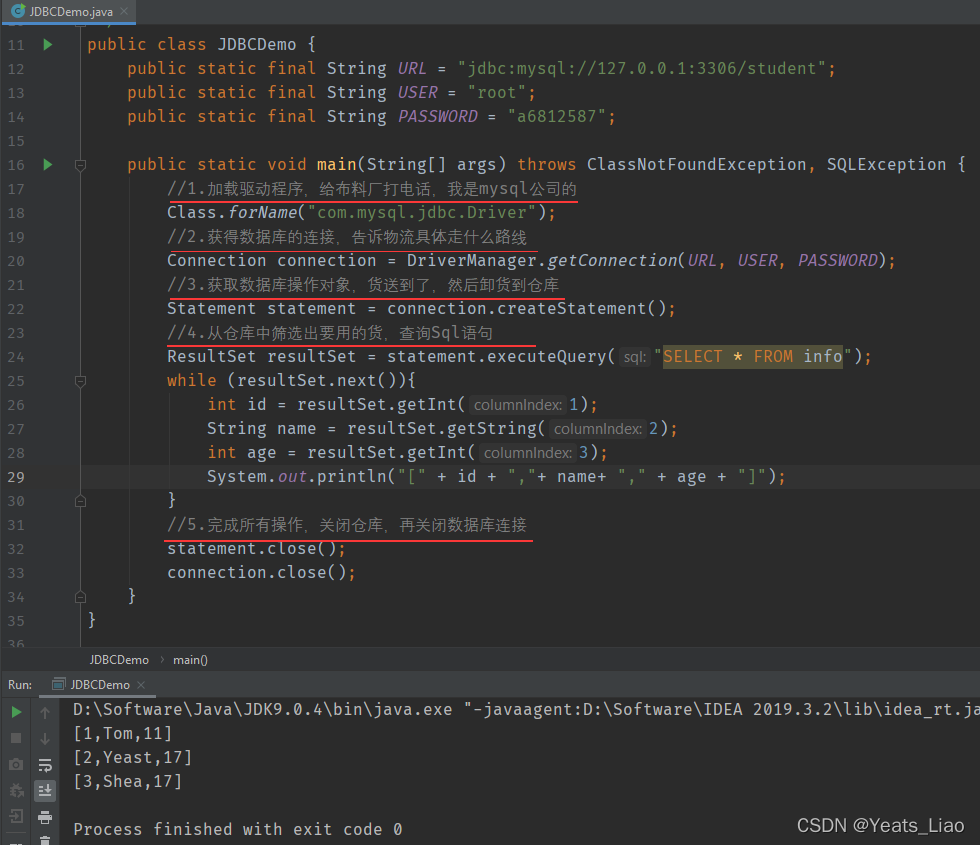Click the up arrow in console toolbar
This screenshot has height=845, width=980.
[45, 712]
